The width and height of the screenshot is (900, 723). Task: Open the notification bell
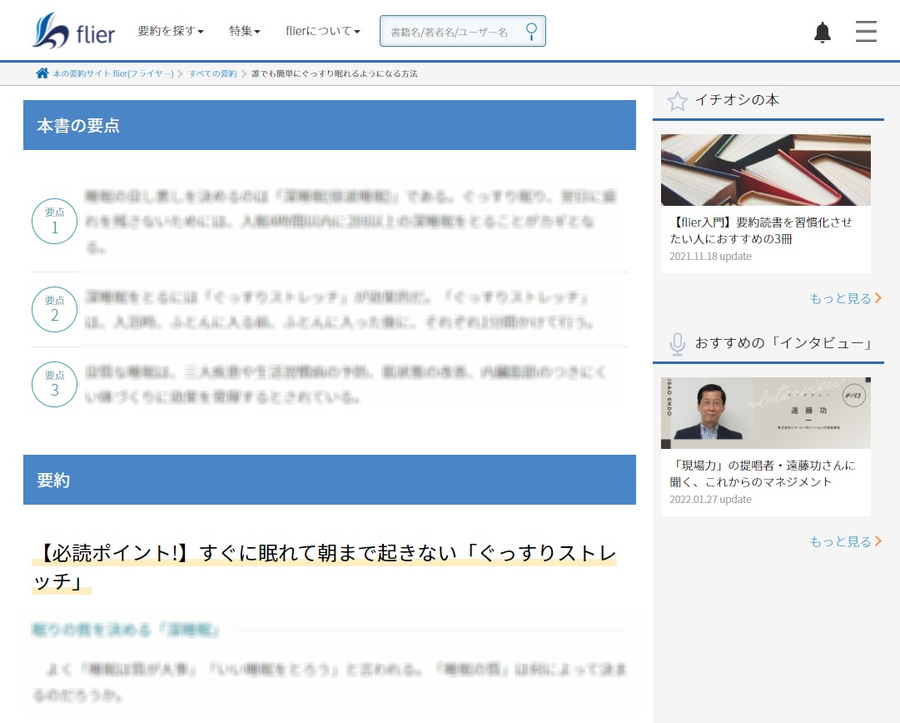point(823,32)
